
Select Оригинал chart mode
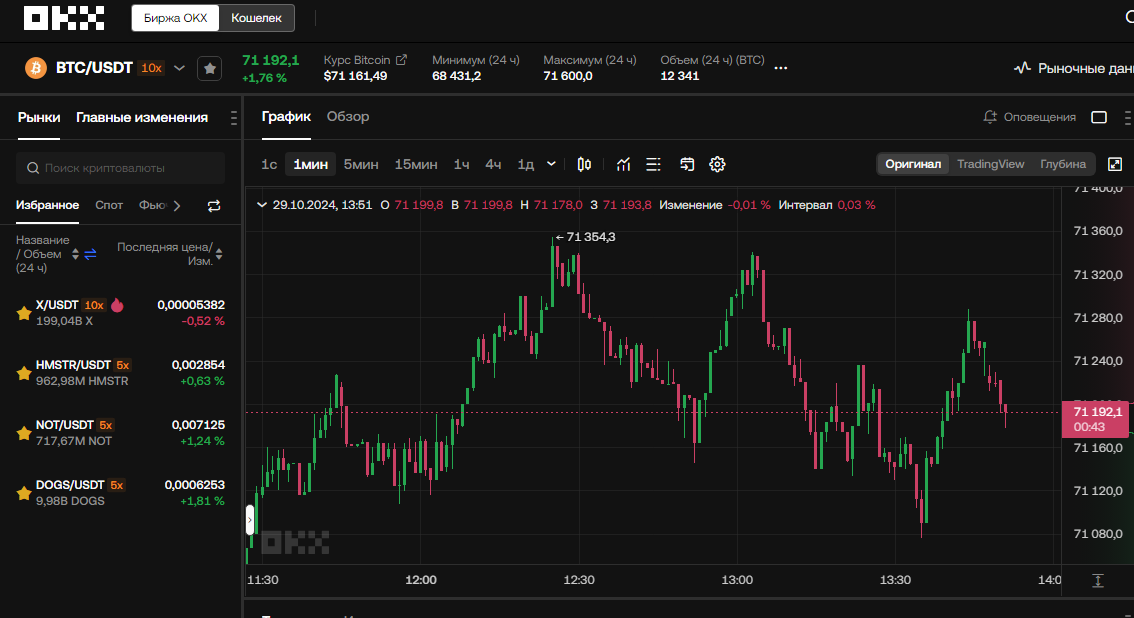(913, 164)
